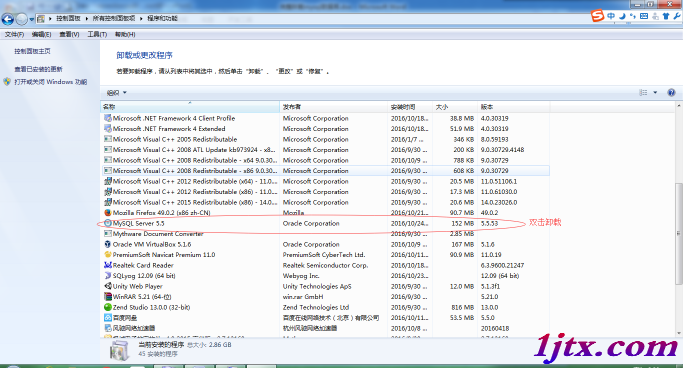Image resolution: width=683 pixels, height=368 pixels.
Task: Open the change view icon
Action: point(643,92)
